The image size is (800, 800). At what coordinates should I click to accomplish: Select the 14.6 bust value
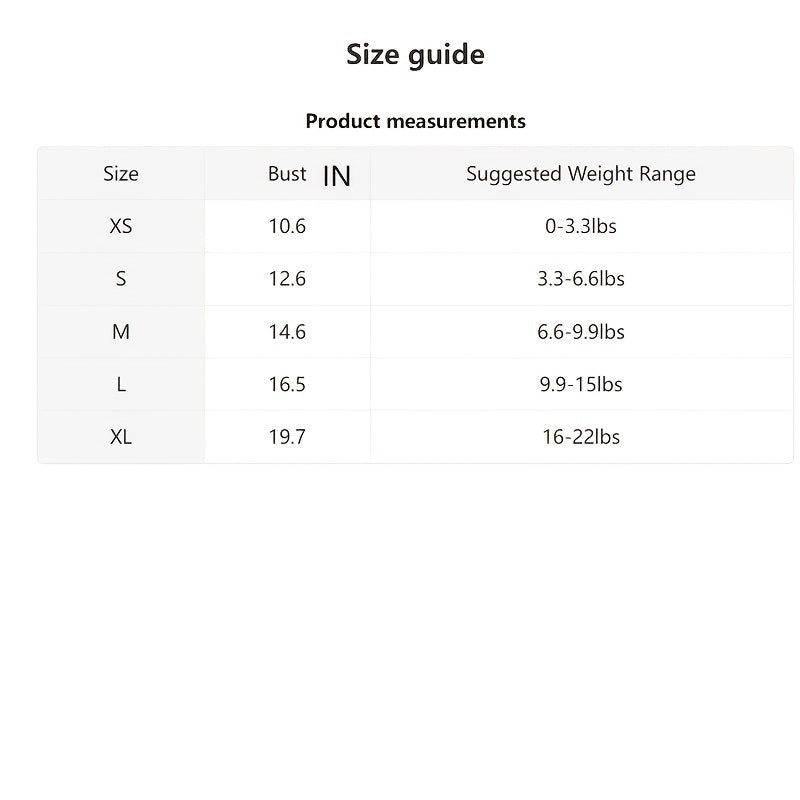tap(287, 332)
